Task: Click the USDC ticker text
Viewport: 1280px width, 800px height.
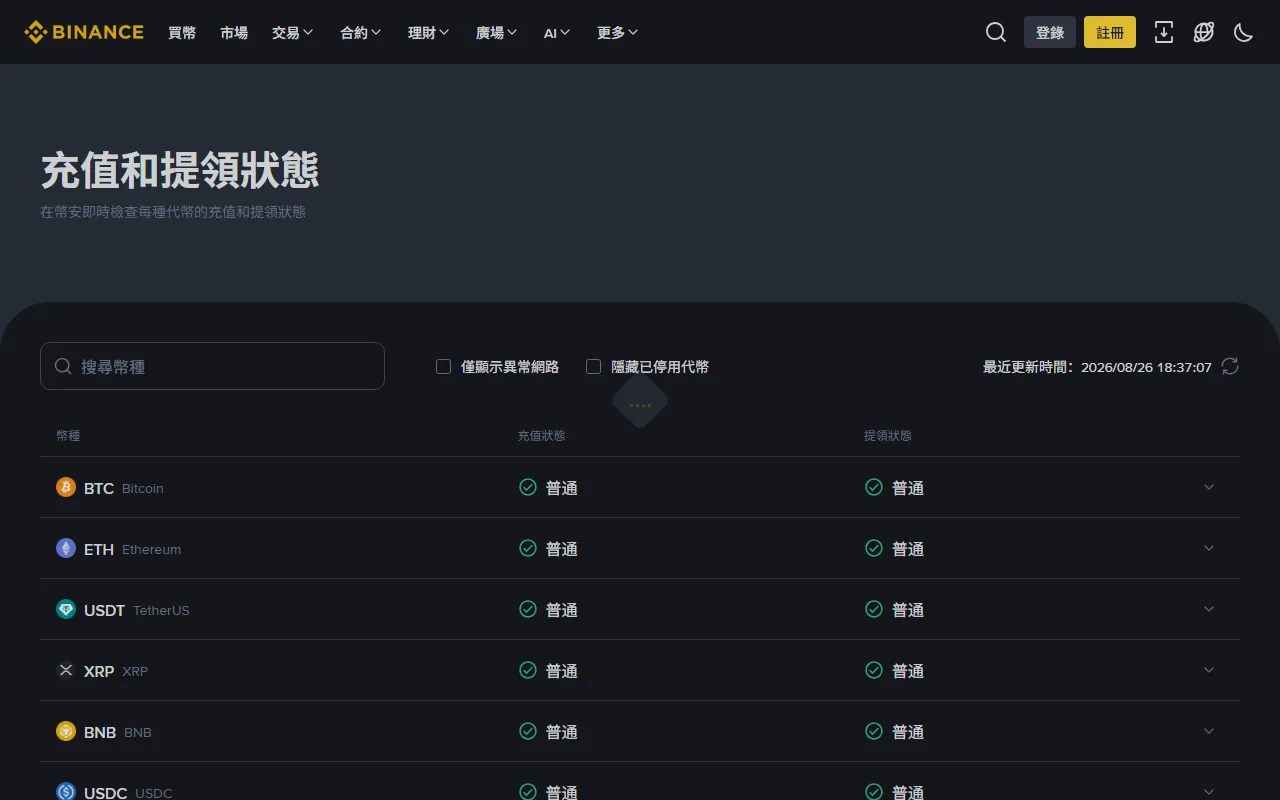Action: pos(106,793)
